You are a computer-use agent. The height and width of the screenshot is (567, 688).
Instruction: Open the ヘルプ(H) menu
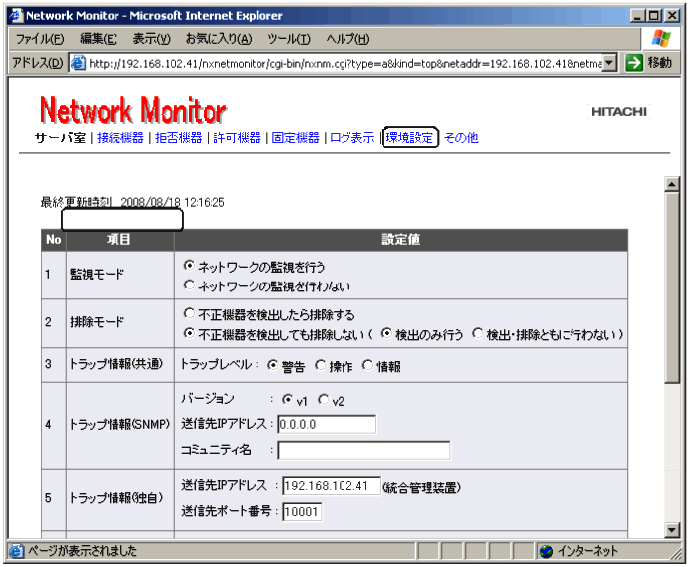pos(348,39)
